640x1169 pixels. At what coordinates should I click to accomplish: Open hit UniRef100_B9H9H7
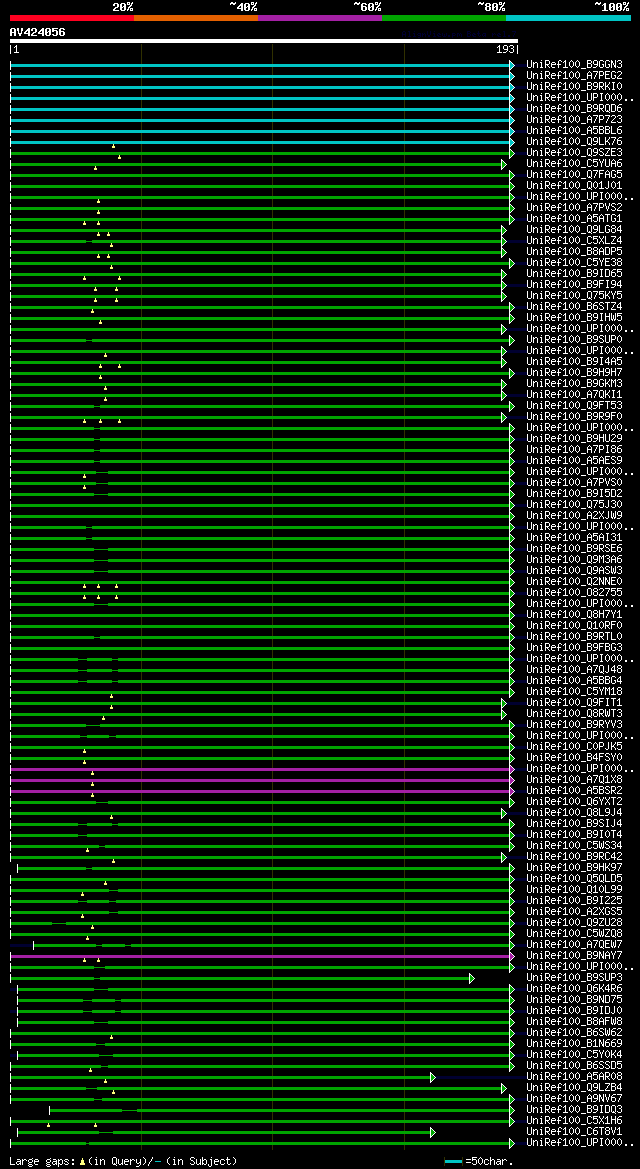tap(574, 374)
